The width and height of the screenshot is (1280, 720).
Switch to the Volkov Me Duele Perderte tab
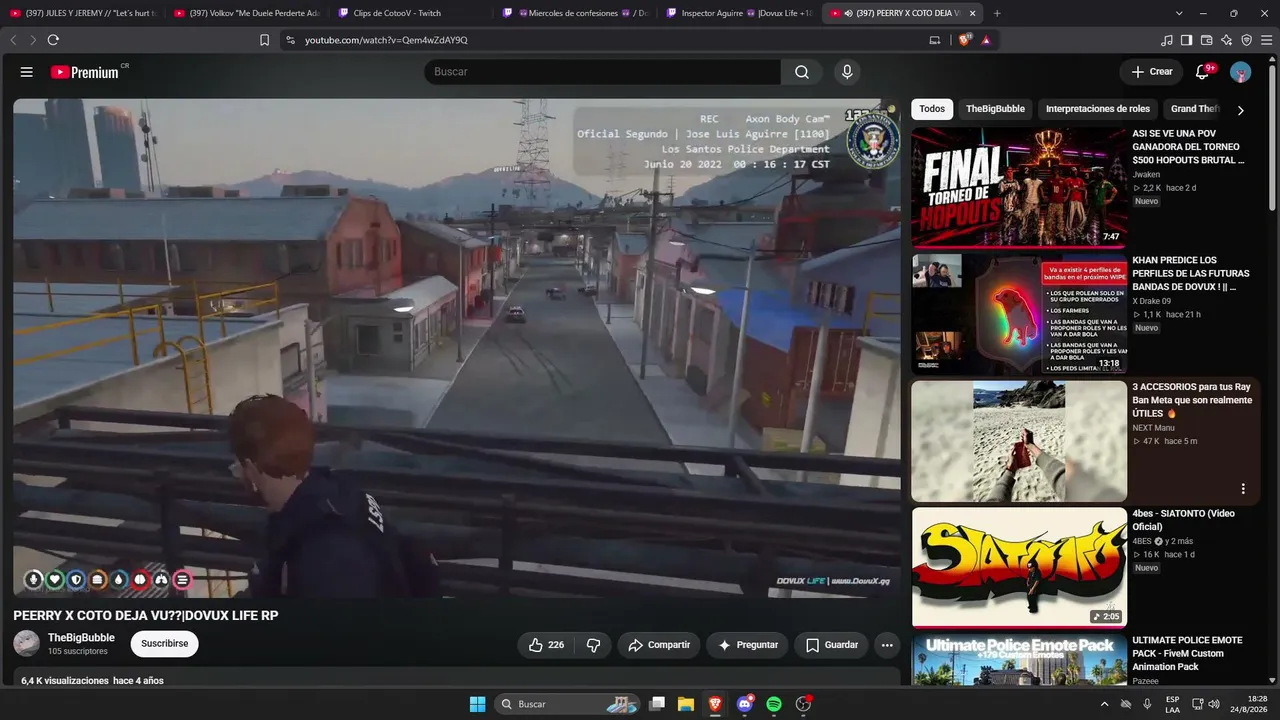[x=246, y=13]
